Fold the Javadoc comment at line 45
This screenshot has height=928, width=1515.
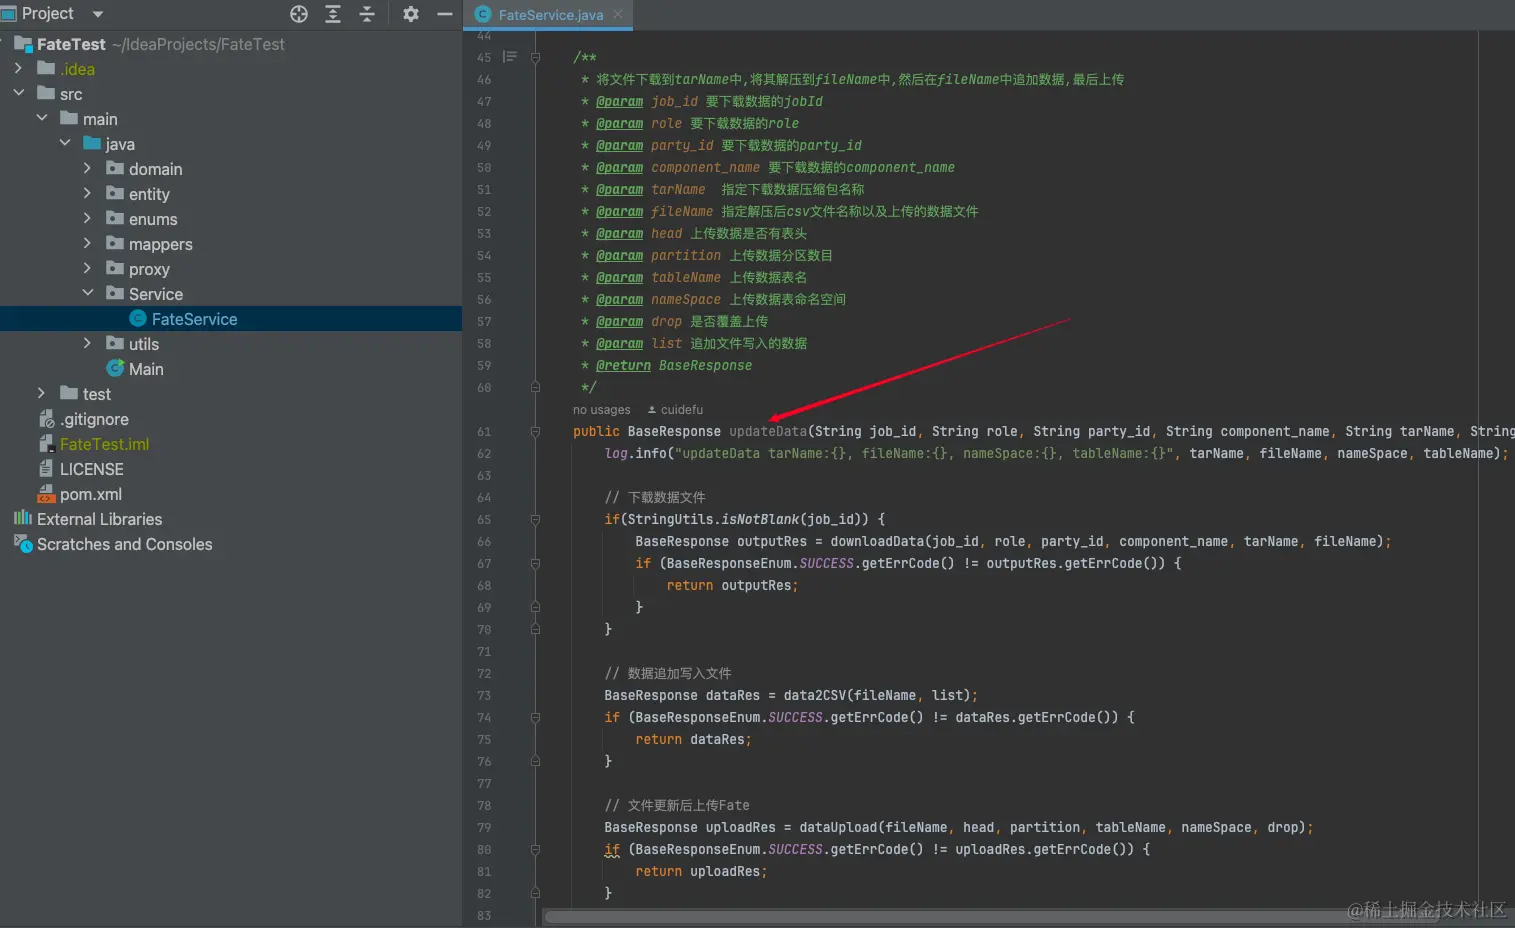coord(535,58)
